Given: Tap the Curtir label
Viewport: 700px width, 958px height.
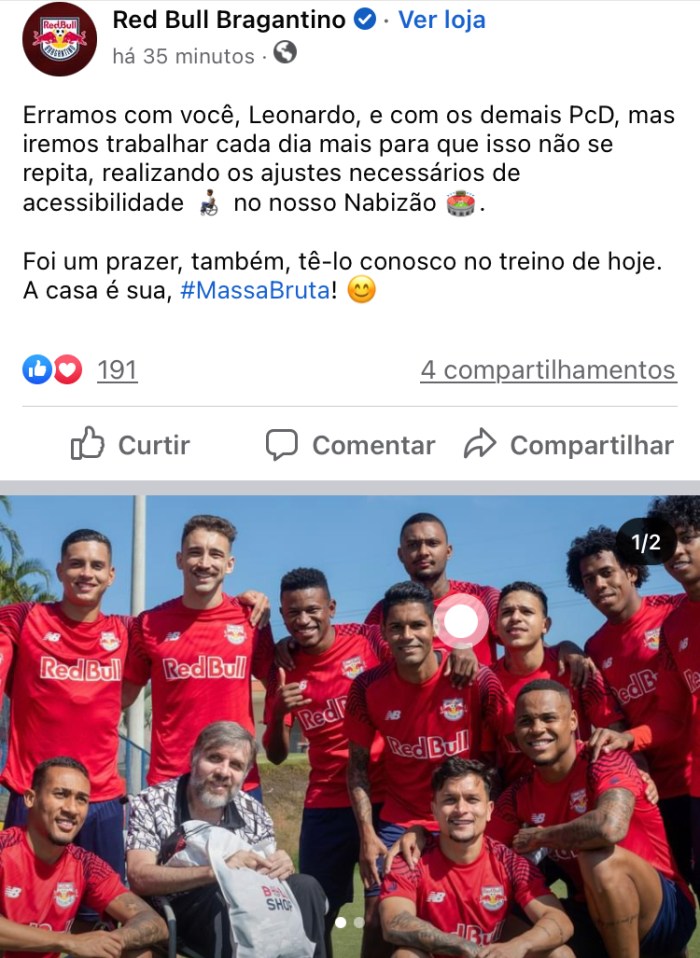Looking at the screenshot, I should 154,445.
